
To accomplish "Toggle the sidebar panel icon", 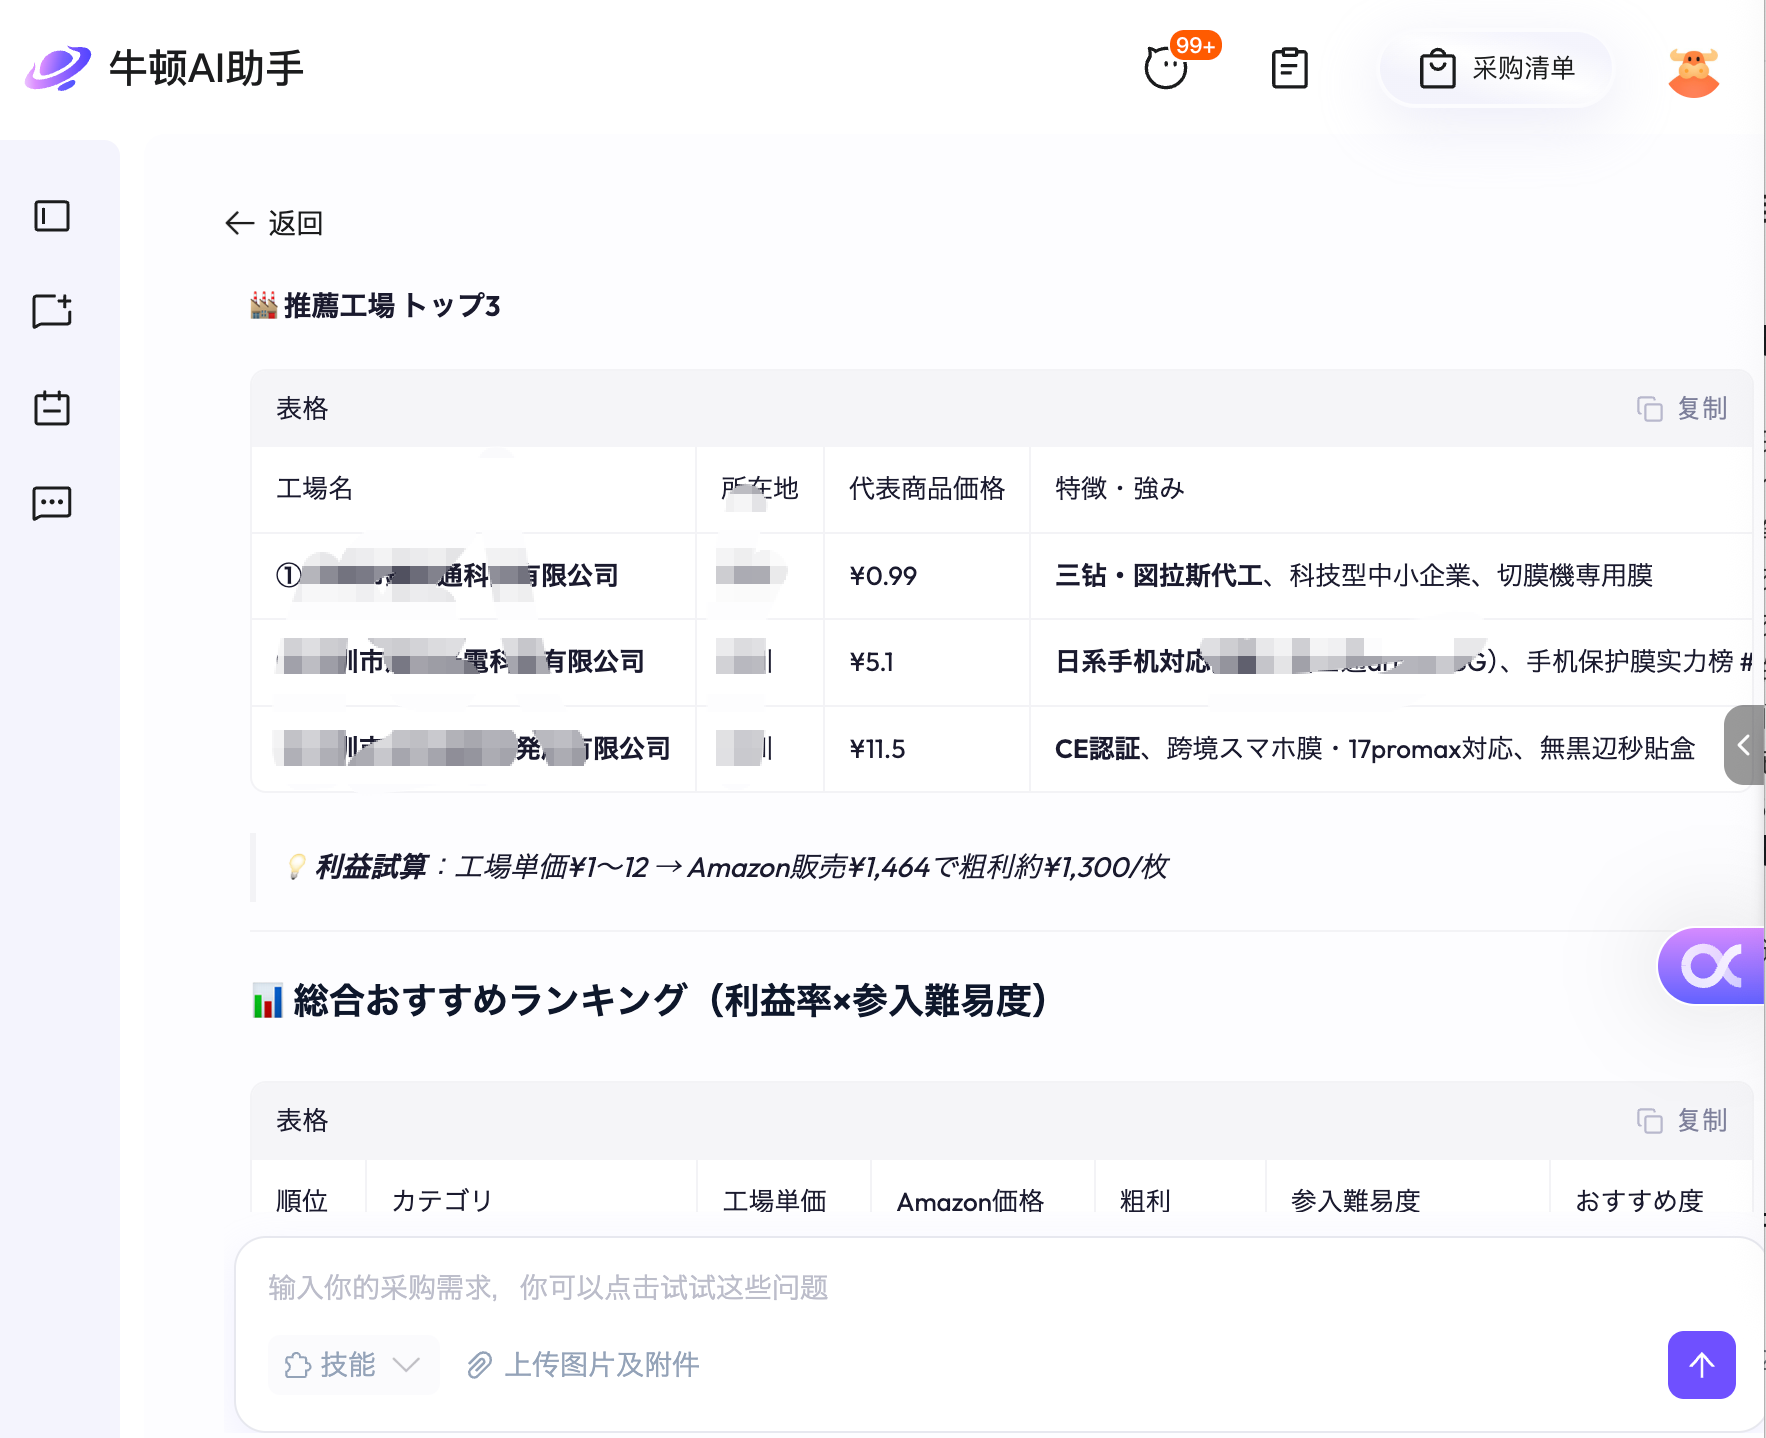I will (52, 216).
